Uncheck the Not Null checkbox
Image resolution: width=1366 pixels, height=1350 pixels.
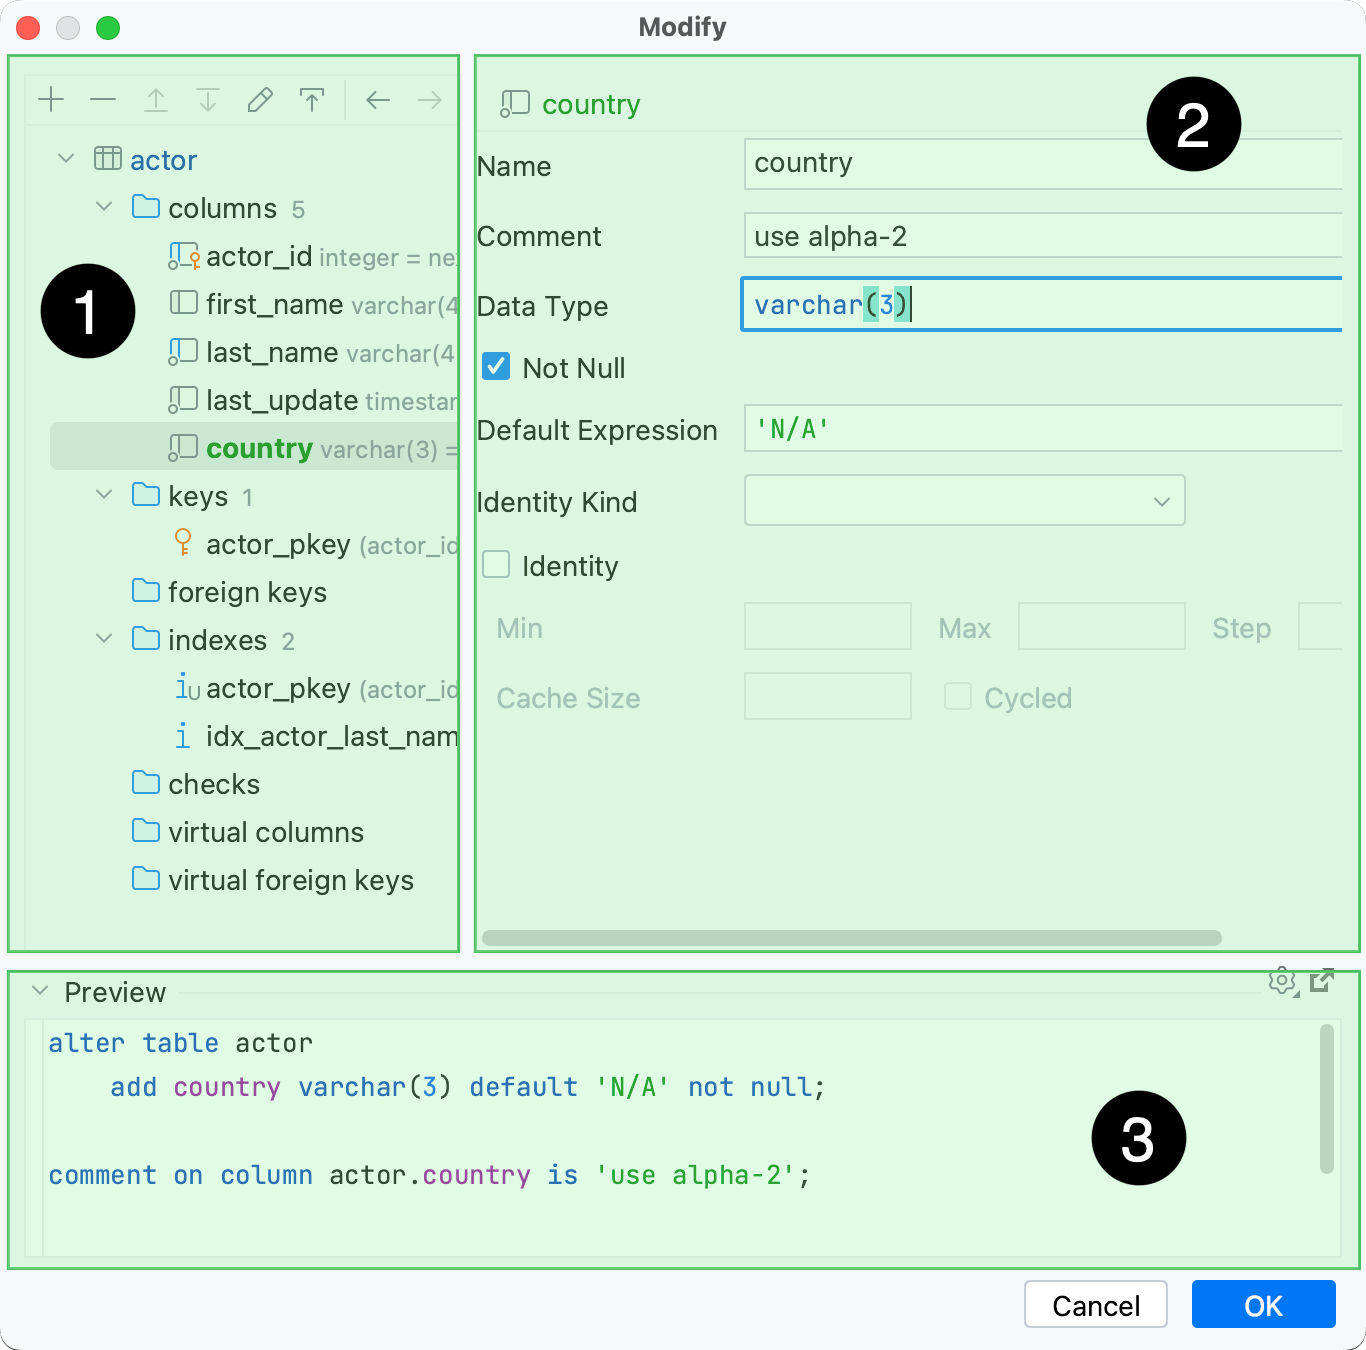496,366
